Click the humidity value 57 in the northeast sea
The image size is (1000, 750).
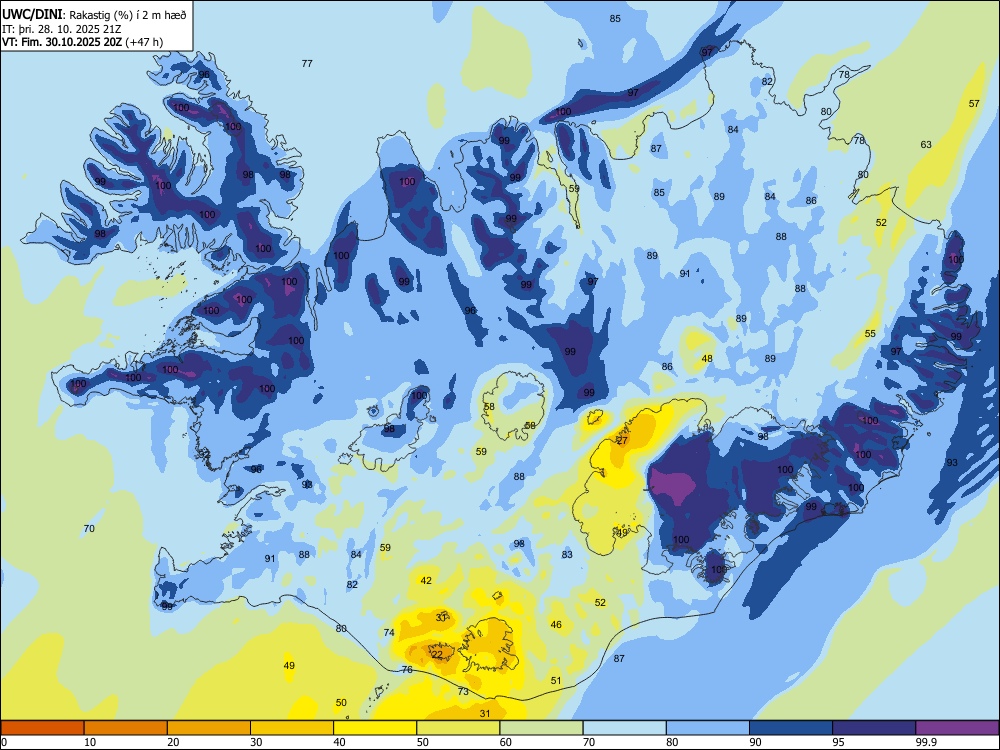[x=974, y=103]
